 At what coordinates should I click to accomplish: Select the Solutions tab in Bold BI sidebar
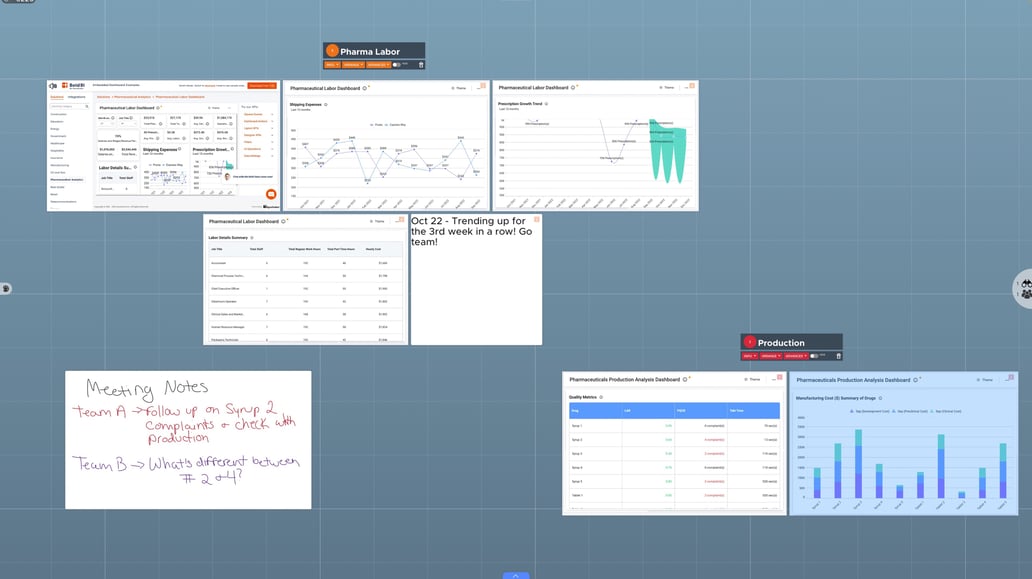click(57, 97)
